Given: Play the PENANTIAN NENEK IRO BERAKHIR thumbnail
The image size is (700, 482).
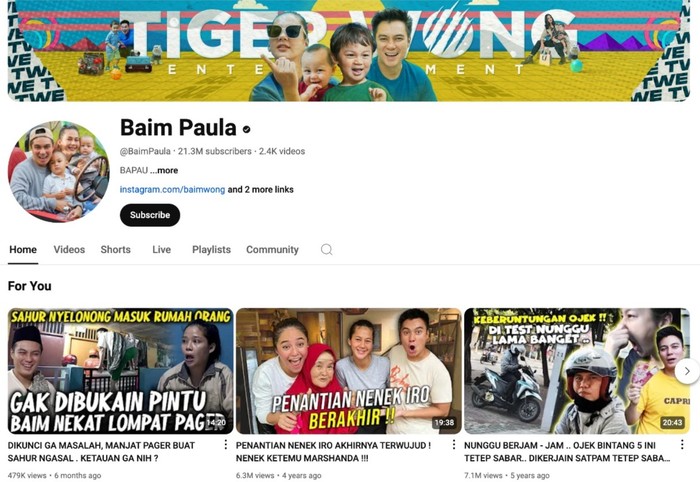Looking at the screenshot, I should coord(349,371).
